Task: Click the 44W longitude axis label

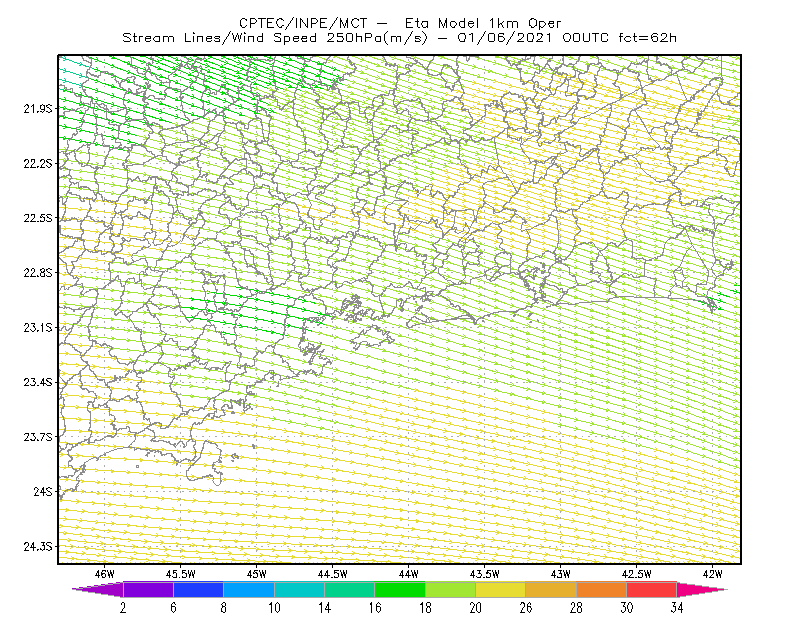Action: coord(409,574)
